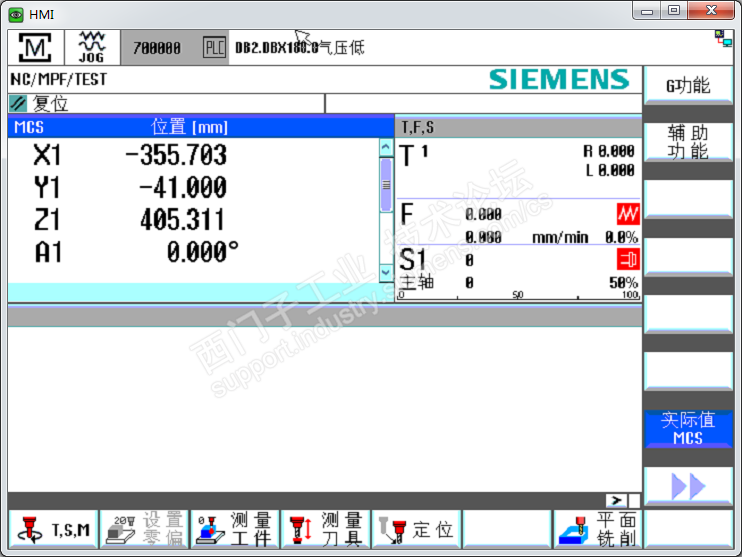
Task: Click the axis list scrollbar thumb
Action: (x=386, y=185)
